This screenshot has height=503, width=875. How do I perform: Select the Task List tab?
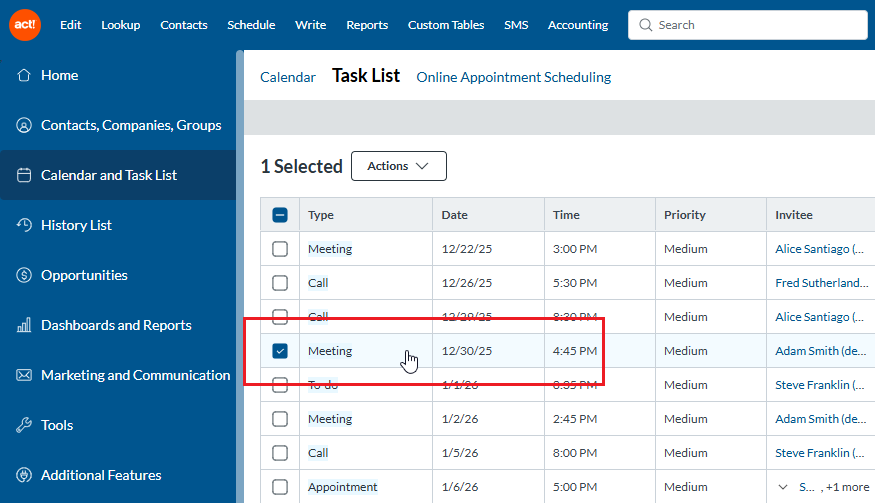coord(366,75)
